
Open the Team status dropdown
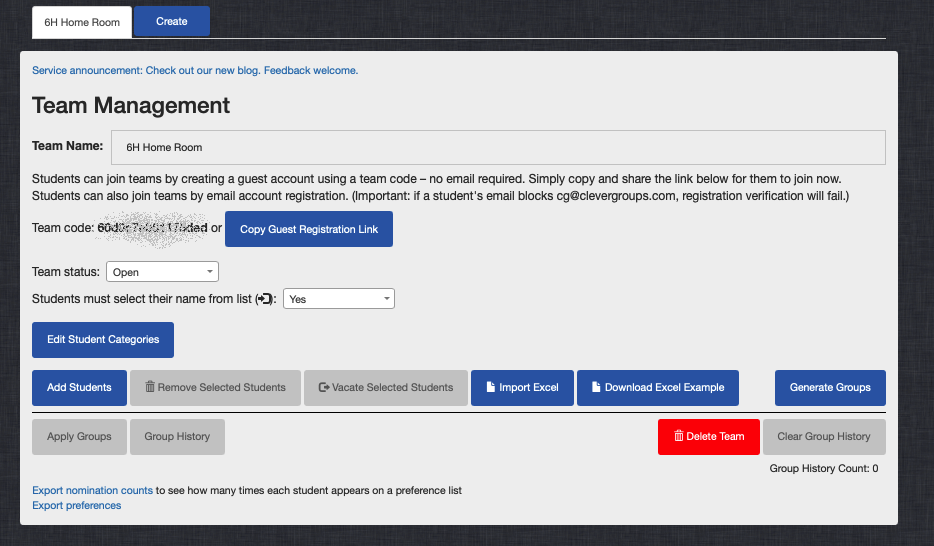(x=162, y=272)
